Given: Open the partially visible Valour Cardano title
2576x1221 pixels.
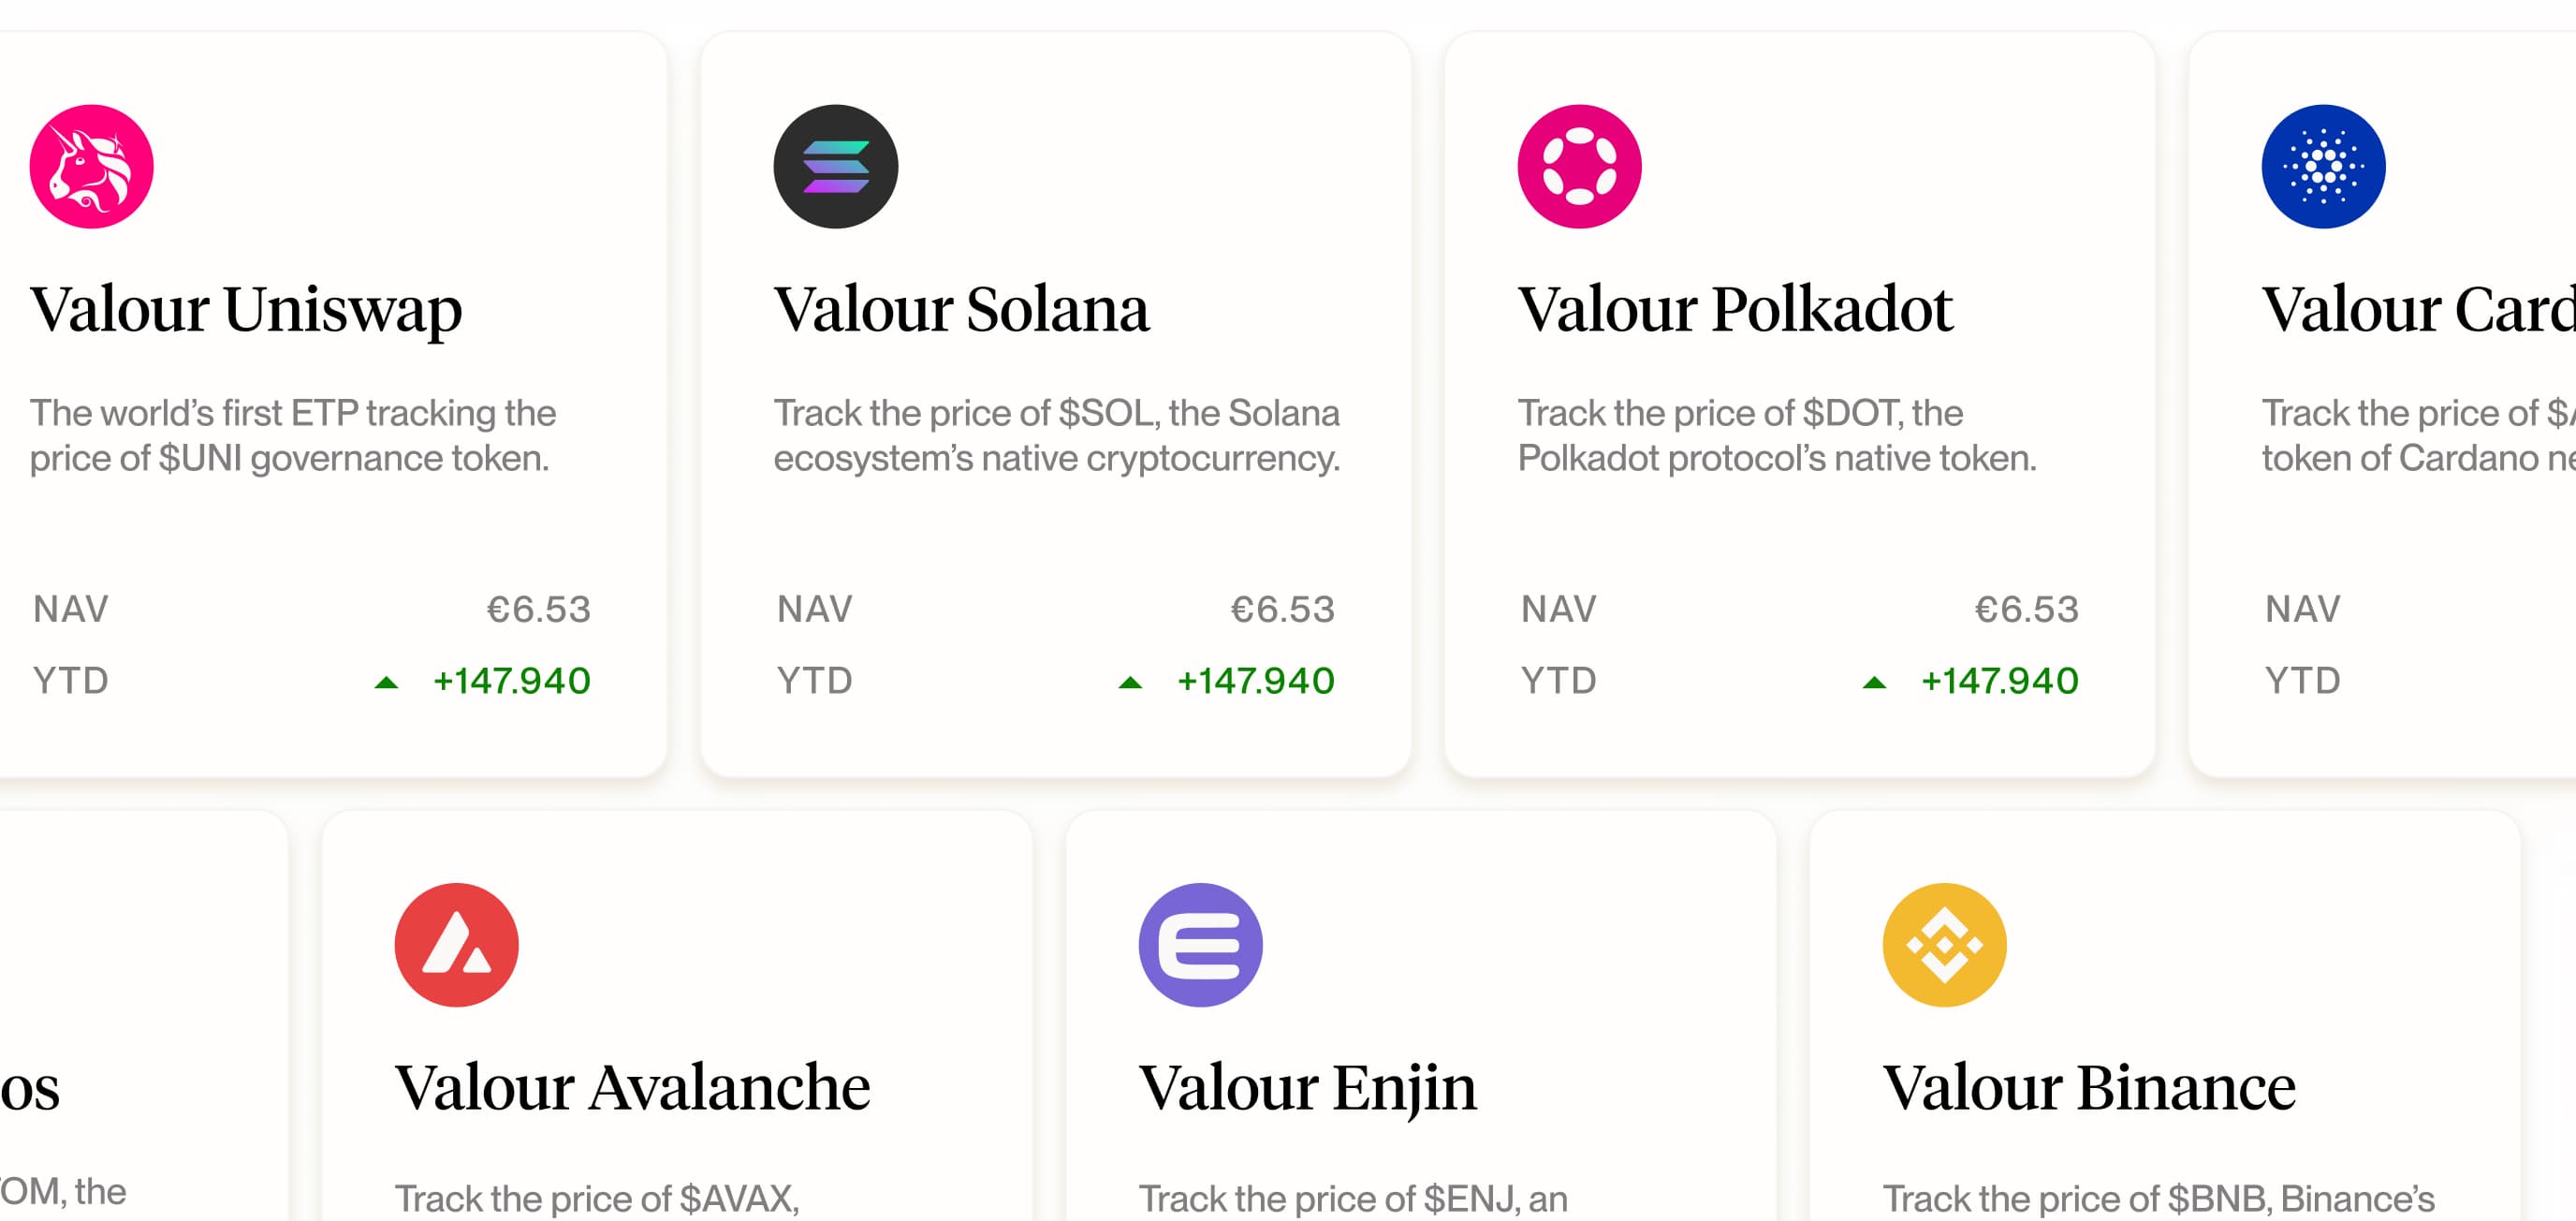Looking at the screenshot, I should click(x=2417, y=309).
